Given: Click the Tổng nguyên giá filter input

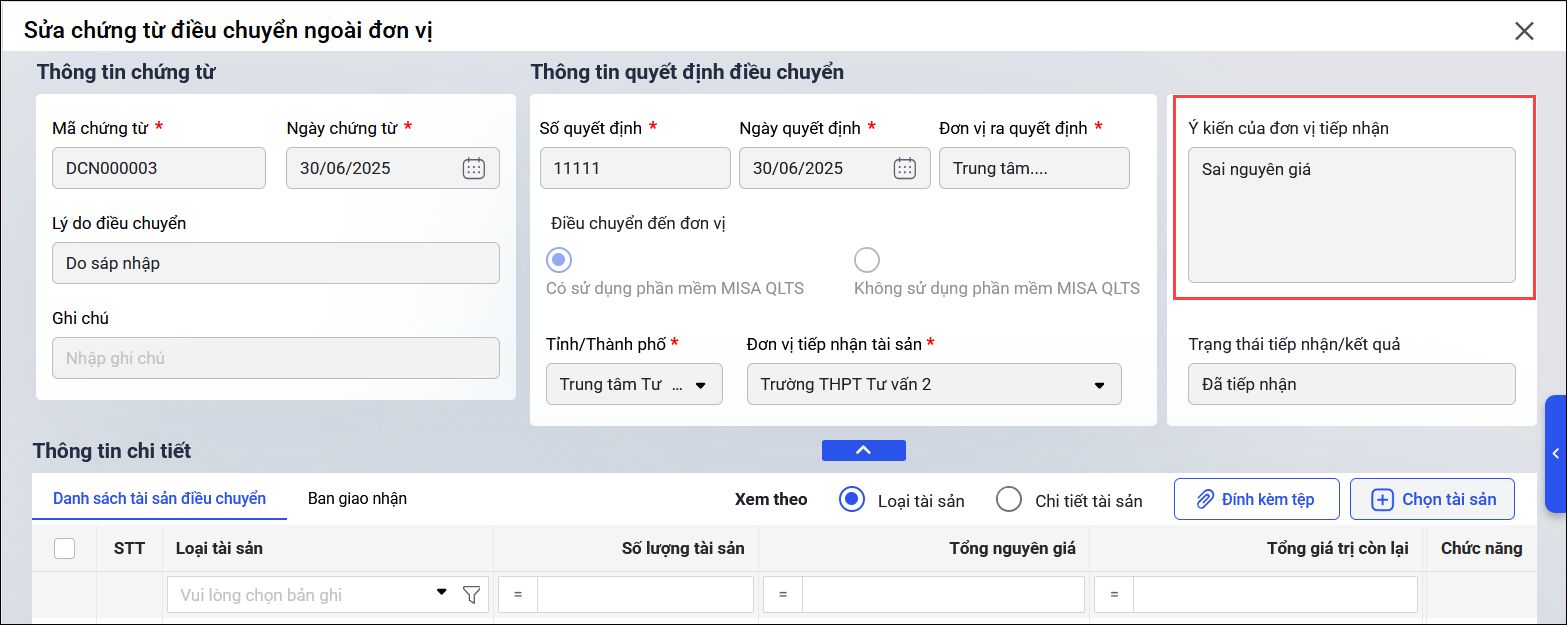Looking at the screenshot, I should tap(942, 595).
